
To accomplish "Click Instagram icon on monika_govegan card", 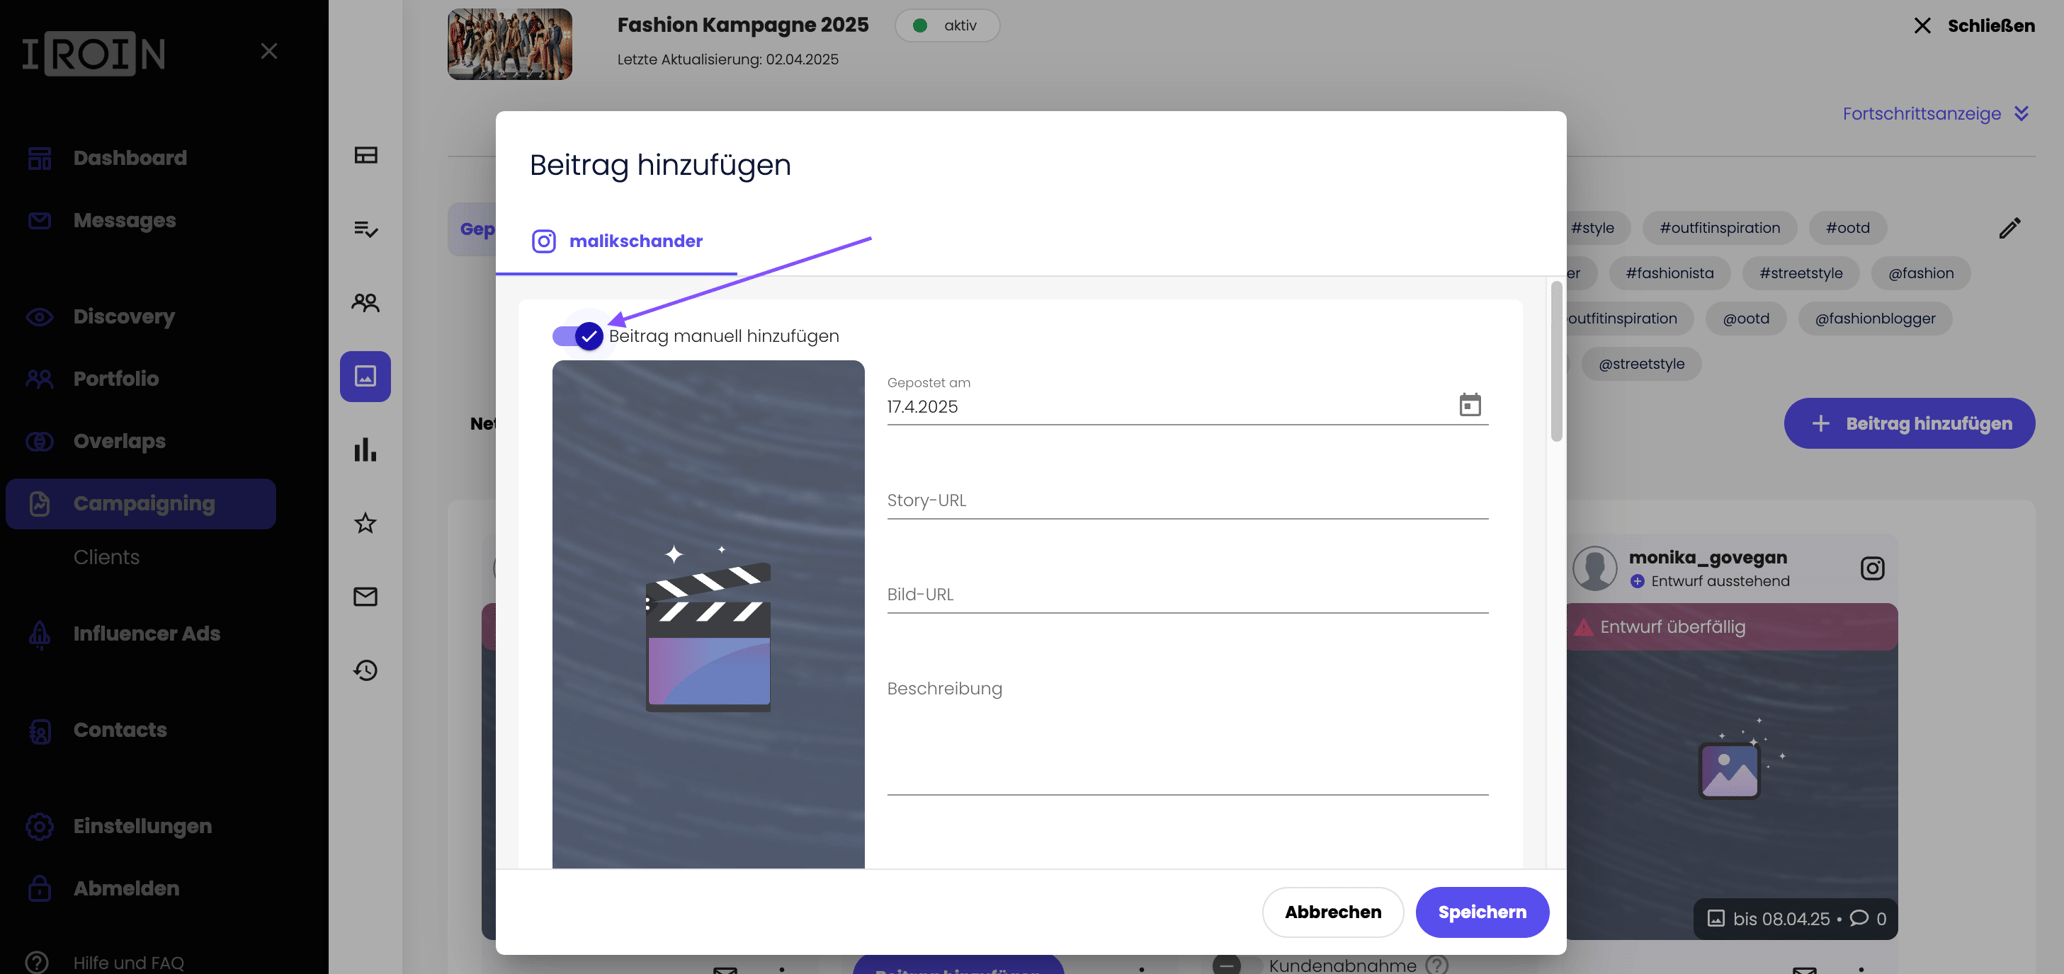I will point(1872,569).
